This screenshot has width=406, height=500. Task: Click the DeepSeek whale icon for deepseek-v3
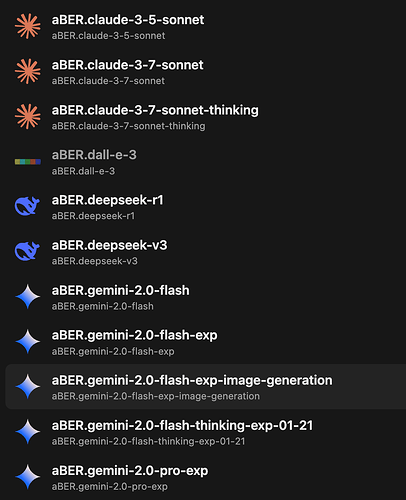click(x=27, y=251)
